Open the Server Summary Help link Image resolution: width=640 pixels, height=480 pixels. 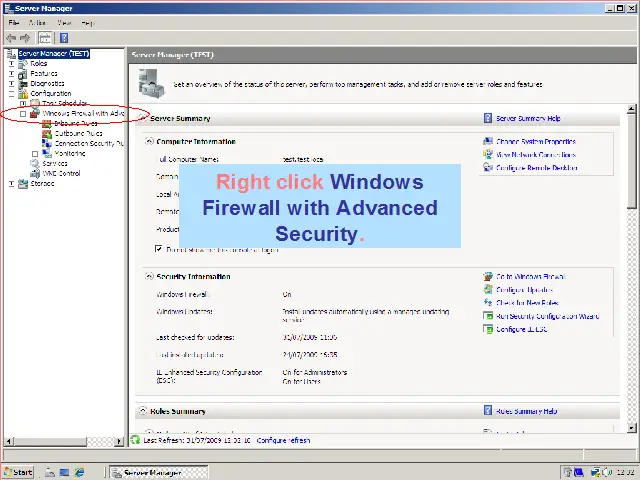[528, 118]
